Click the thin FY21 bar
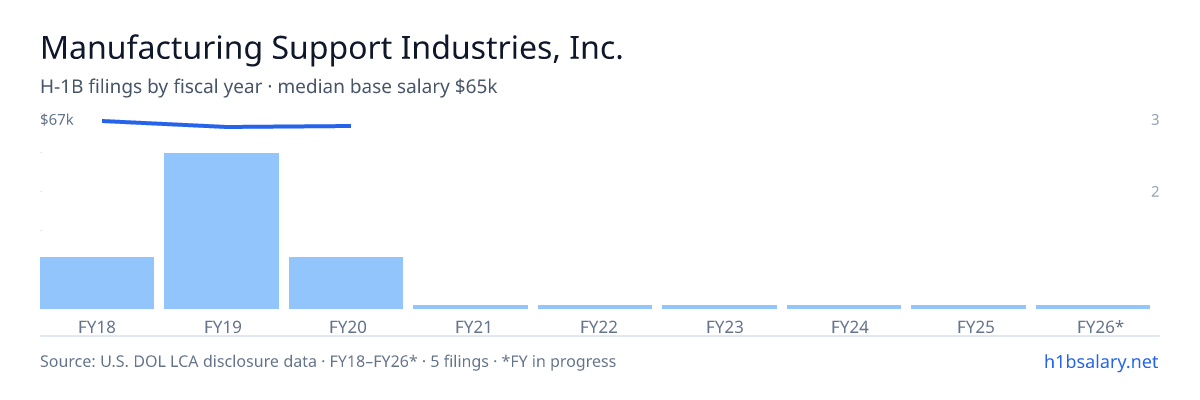 pyautogui.click(x=470, y=307)
